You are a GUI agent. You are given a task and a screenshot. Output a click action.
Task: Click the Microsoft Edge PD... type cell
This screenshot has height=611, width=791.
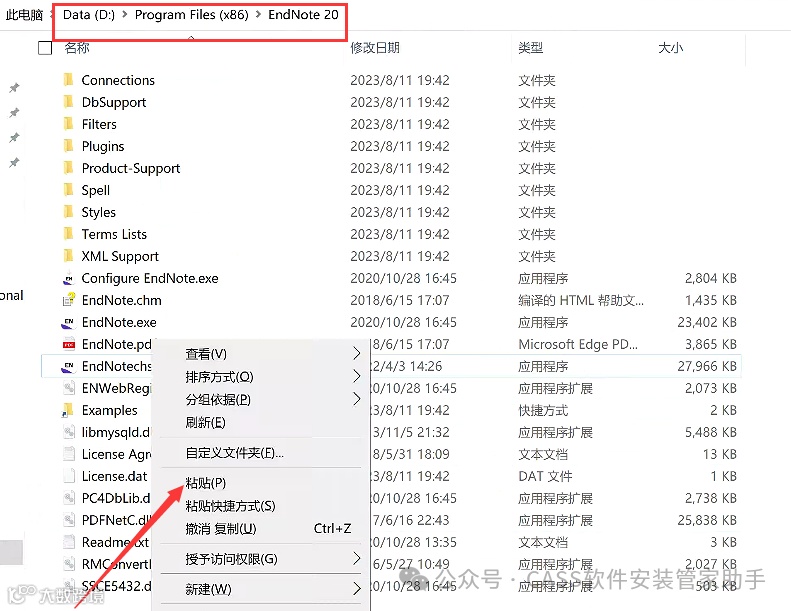tap(578, 344)
